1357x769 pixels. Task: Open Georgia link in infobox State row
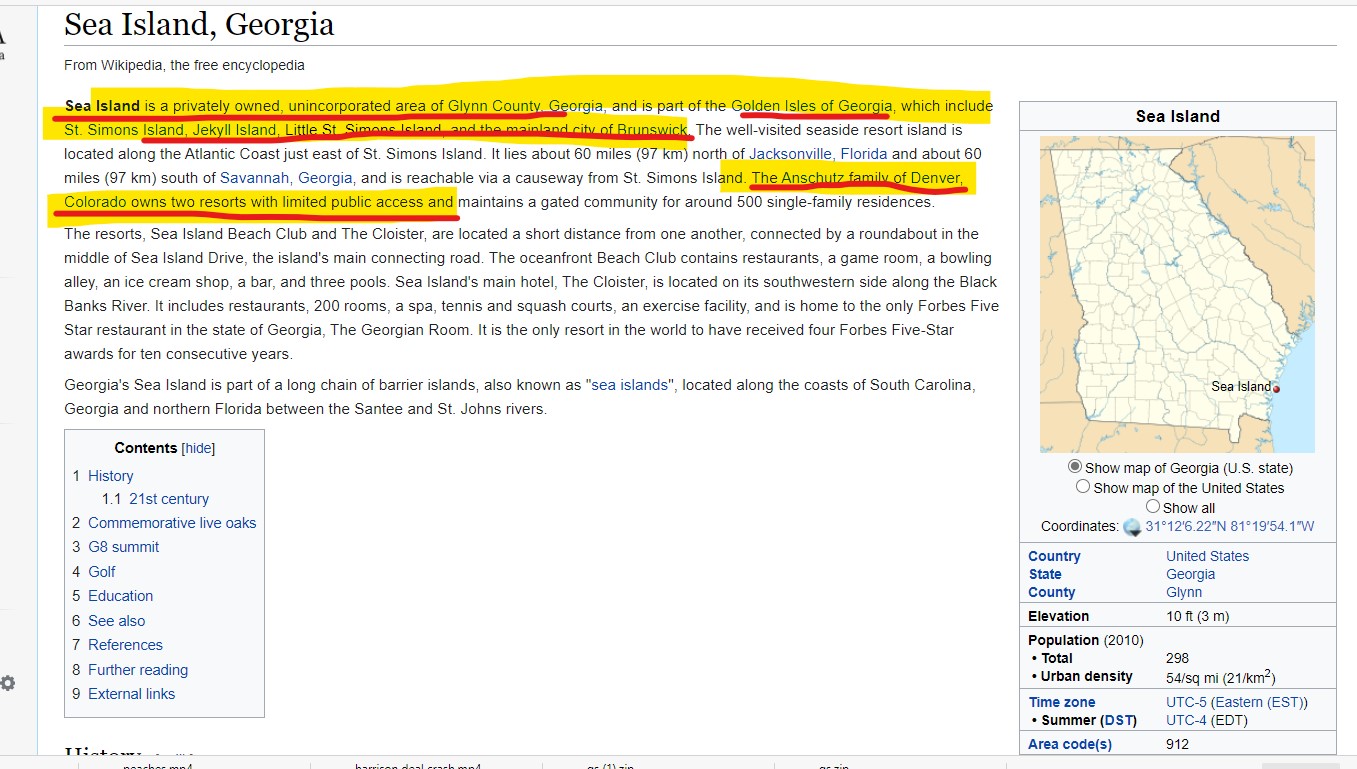[x=1190, y=574]
